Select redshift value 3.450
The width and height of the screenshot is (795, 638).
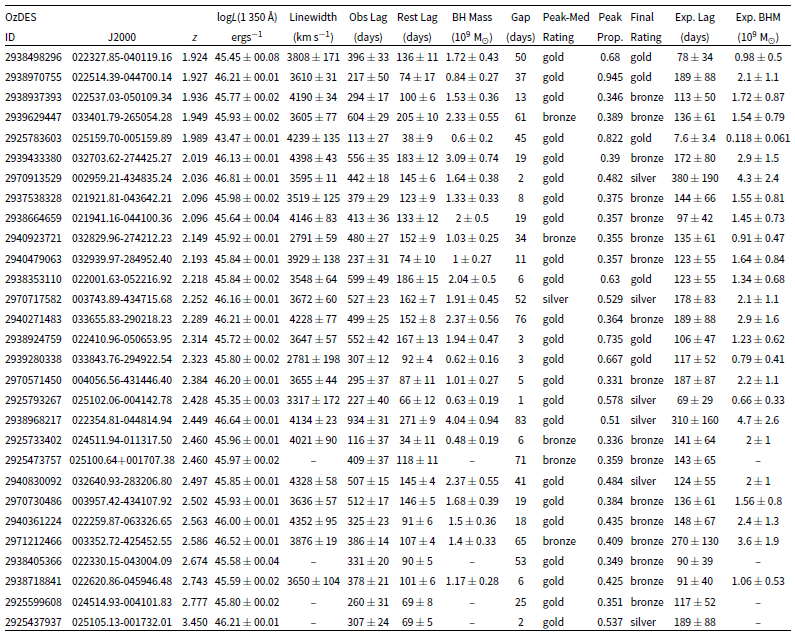click(195, 622)
